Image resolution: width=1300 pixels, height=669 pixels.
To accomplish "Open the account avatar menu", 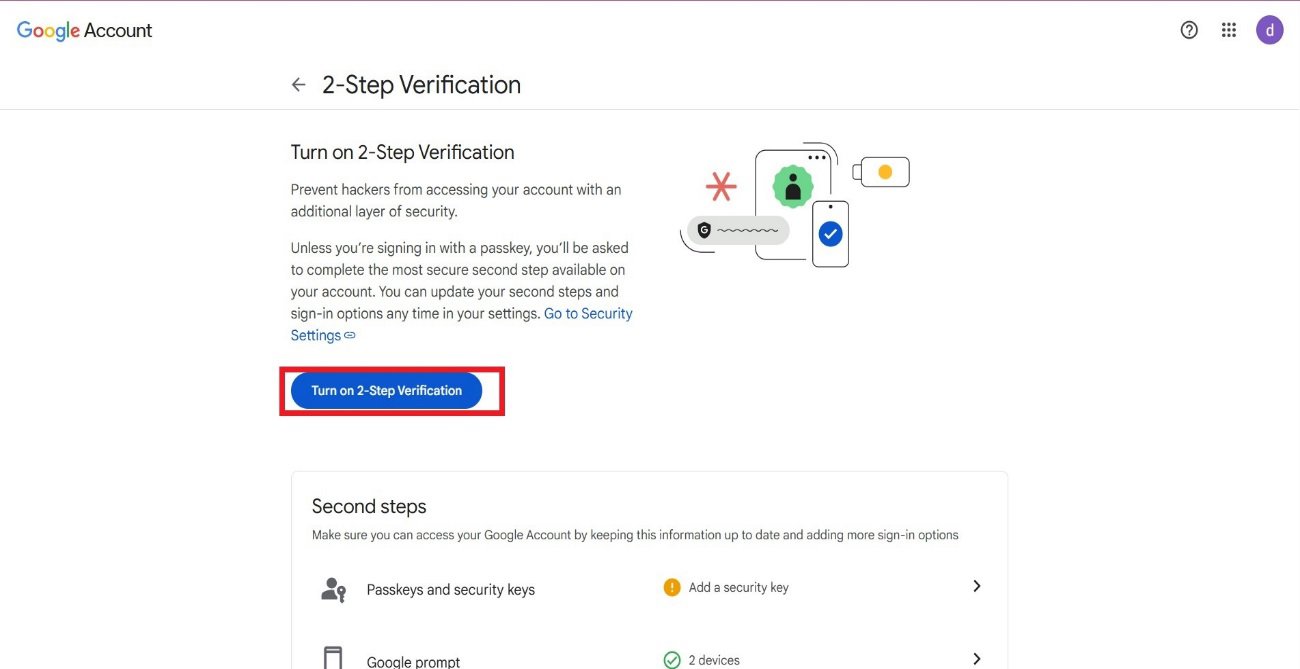I will (1269, 30).
